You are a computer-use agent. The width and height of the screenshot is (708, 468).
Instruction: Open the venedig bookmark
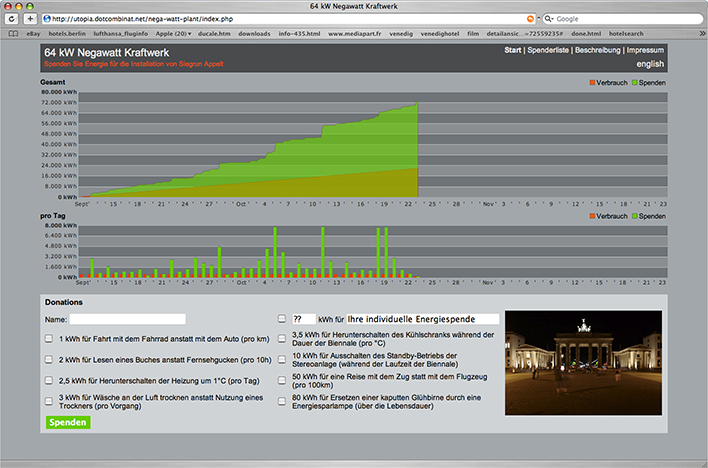point(401,34)
